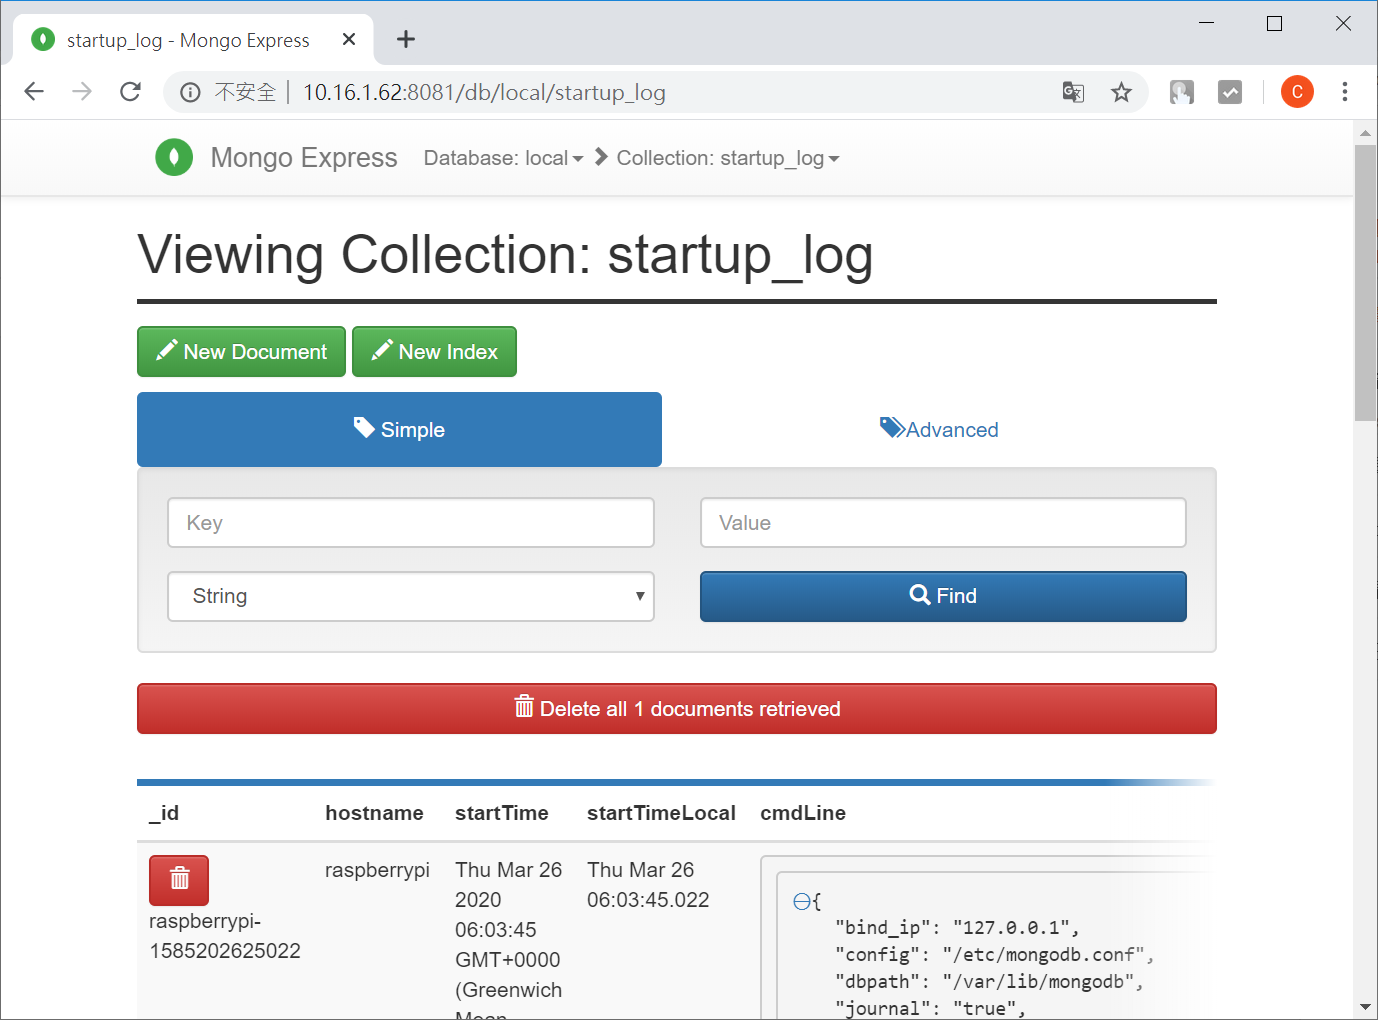Click the browser back arrow icon
Viewport: 1378px width, 1020px height.
pos(33,91)
